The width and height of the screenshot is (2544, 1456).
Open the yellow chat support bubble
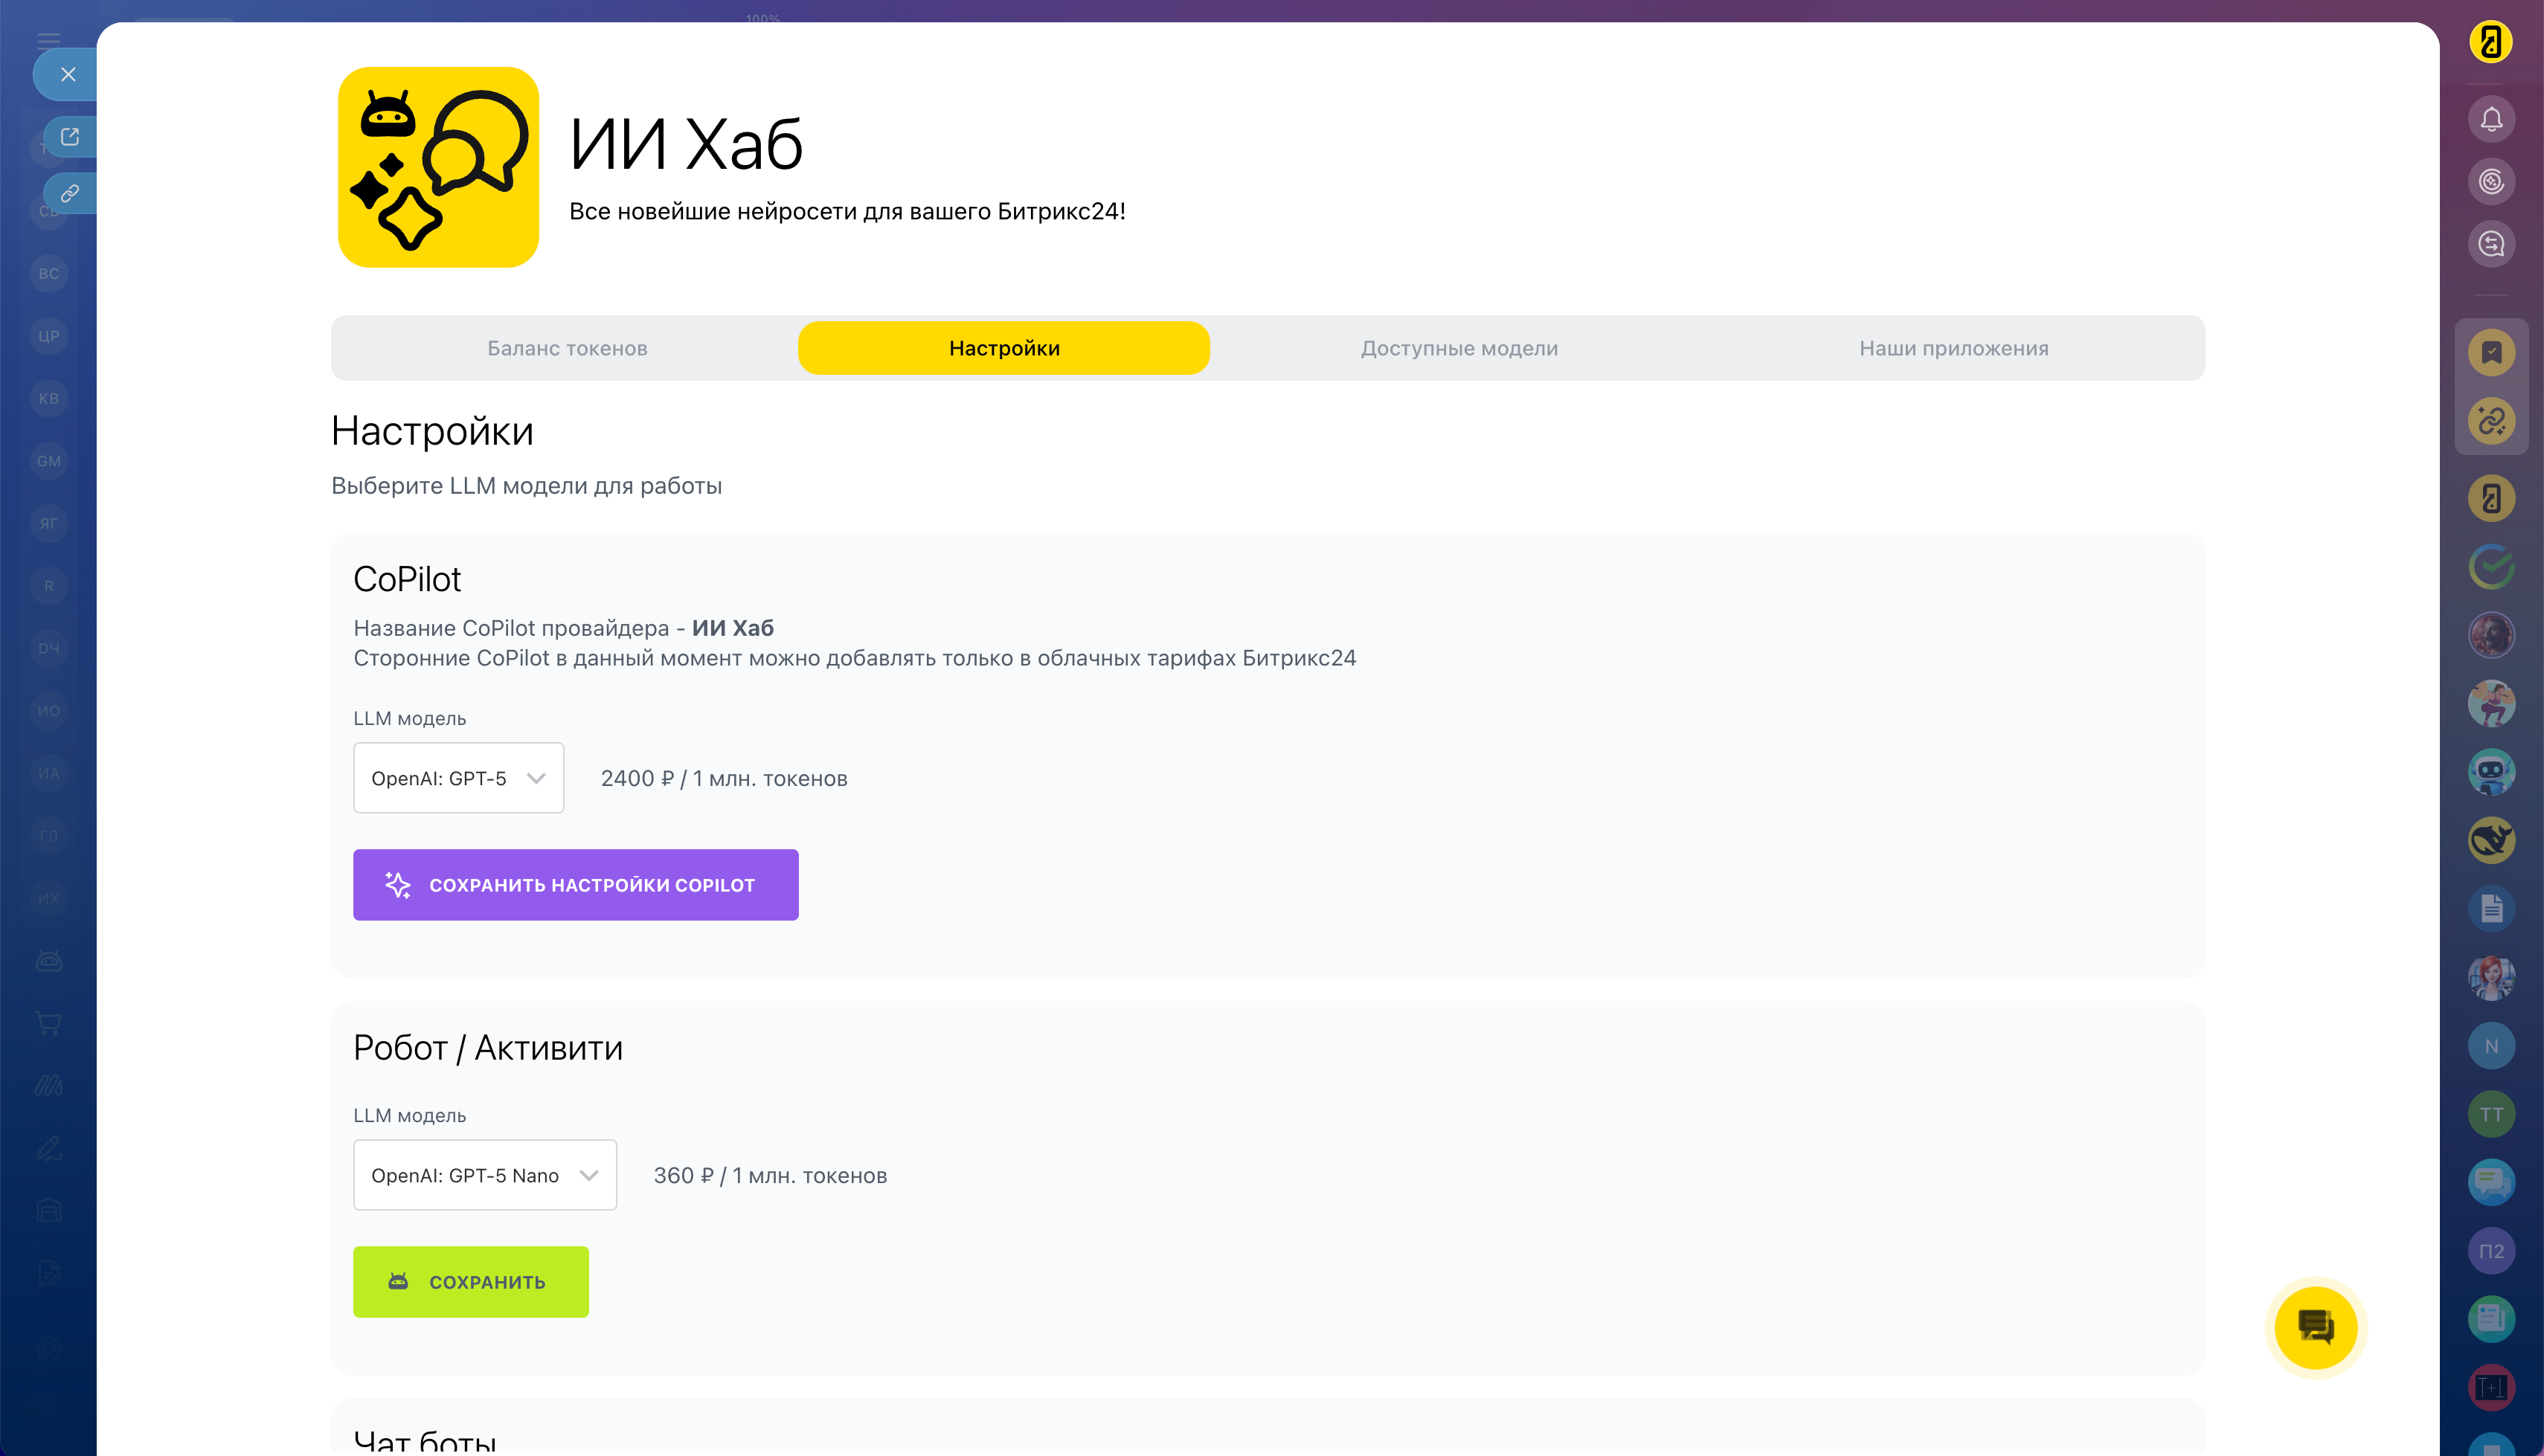tap(2315, 1327)
